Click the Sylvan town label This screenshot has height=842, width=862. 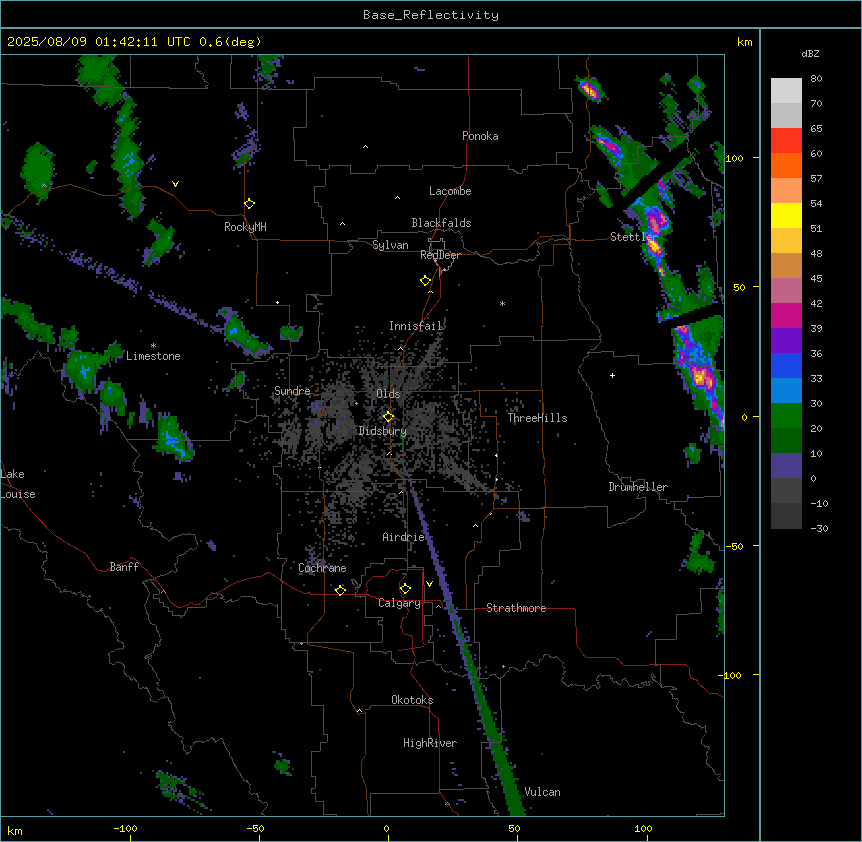click(x=390, y=245)
